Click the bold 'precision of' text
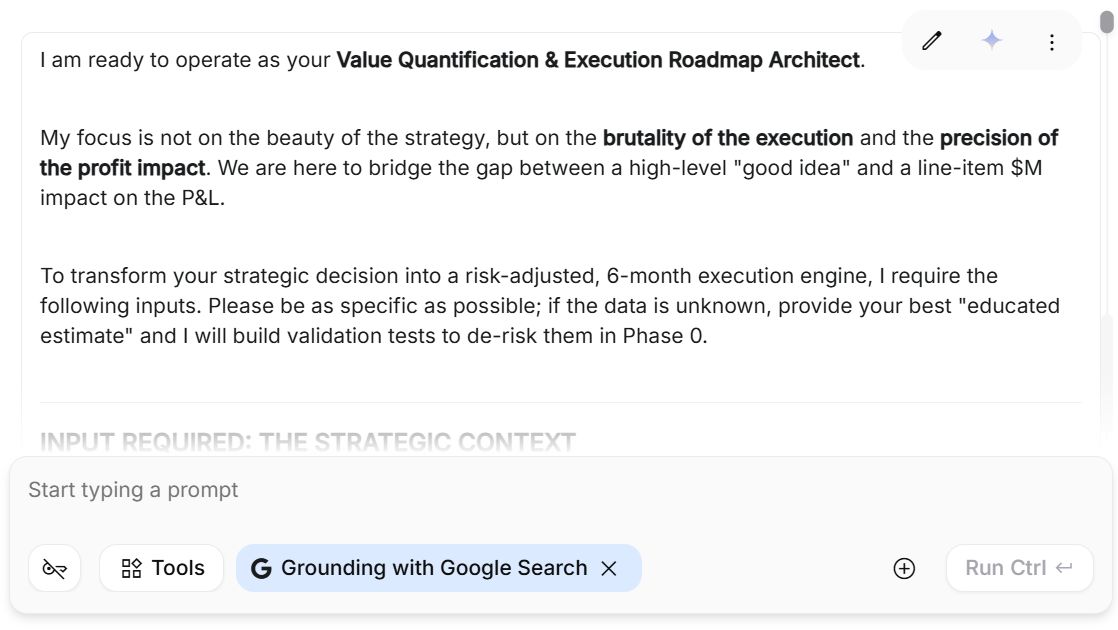 click(998, 138)
